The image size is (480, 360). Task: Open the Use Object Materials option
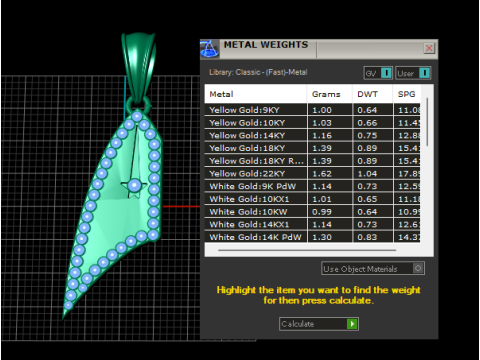tap(373, 268)
